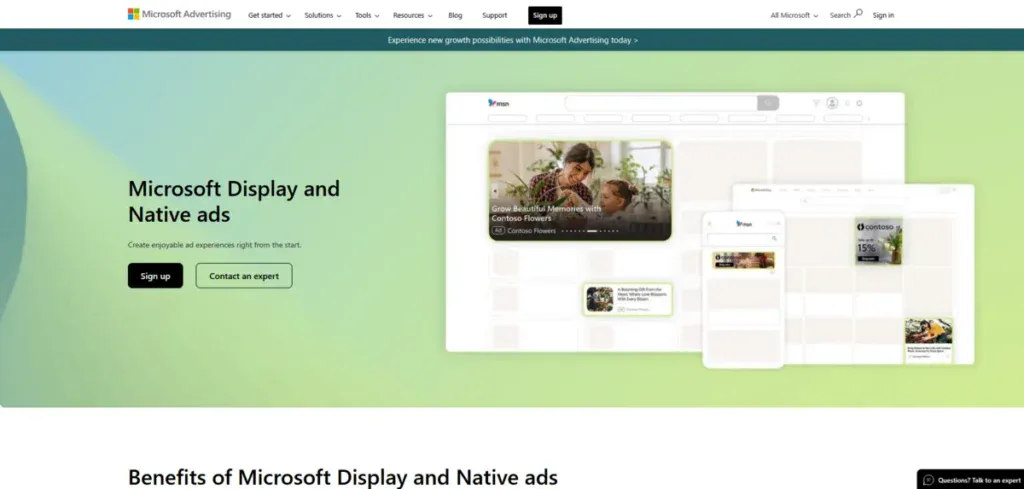The image size is (1024, 489).
Task: Click the Microsoft Advertising logo
Action: [179, 14]
